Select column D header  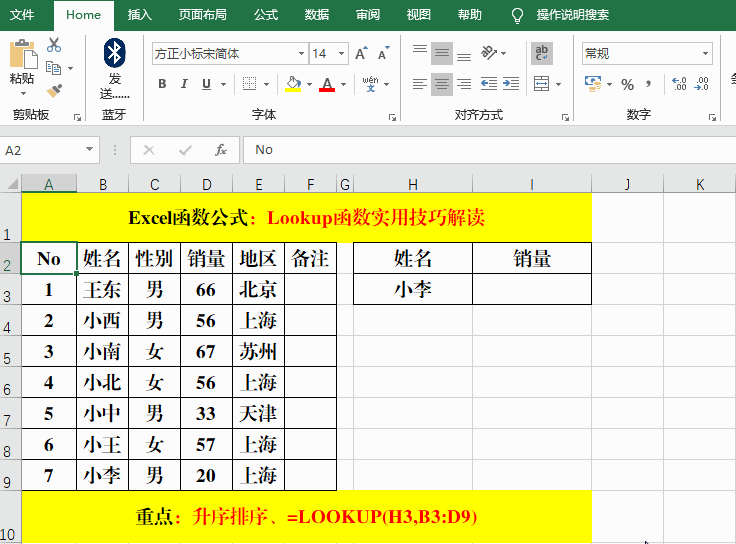coord(207,184)
